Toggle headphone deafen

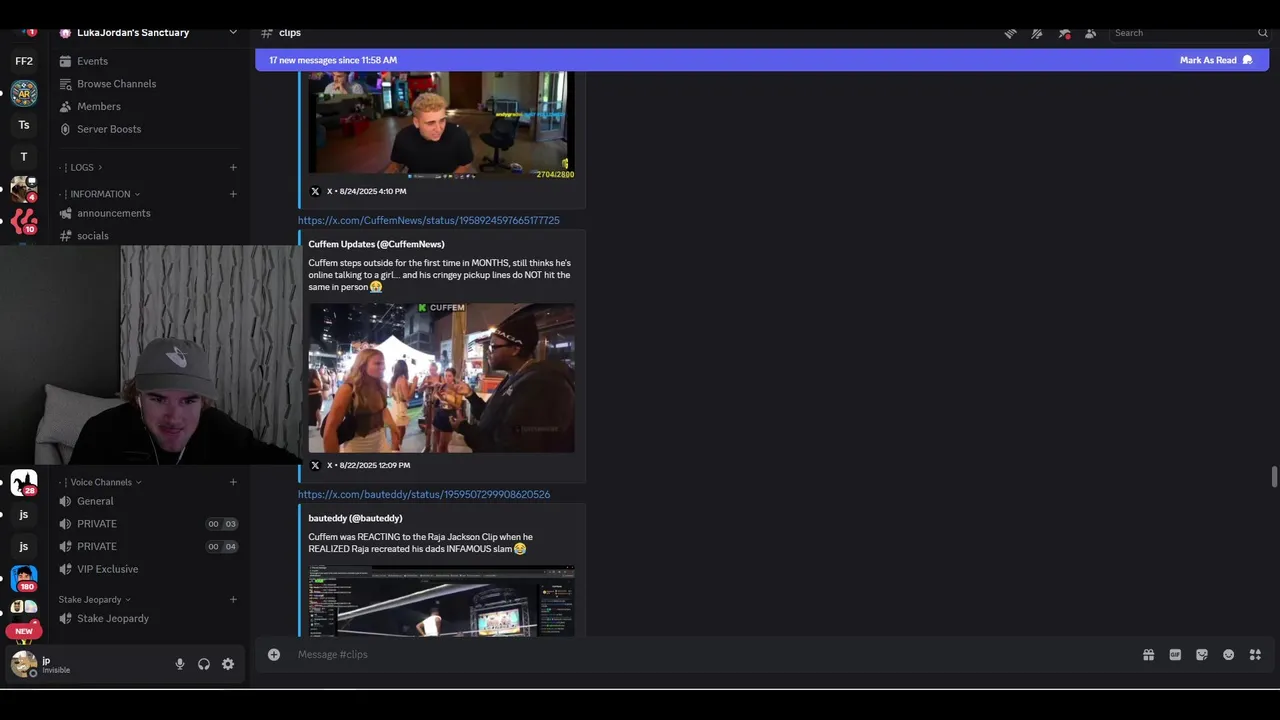204,664
